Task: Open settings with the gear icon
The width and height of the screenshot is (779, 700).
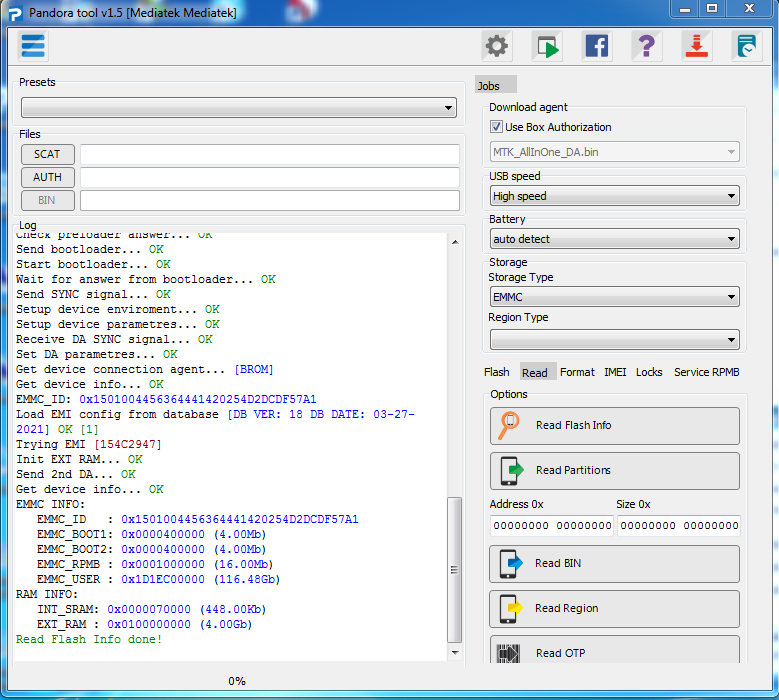Action: coord(496,46)
